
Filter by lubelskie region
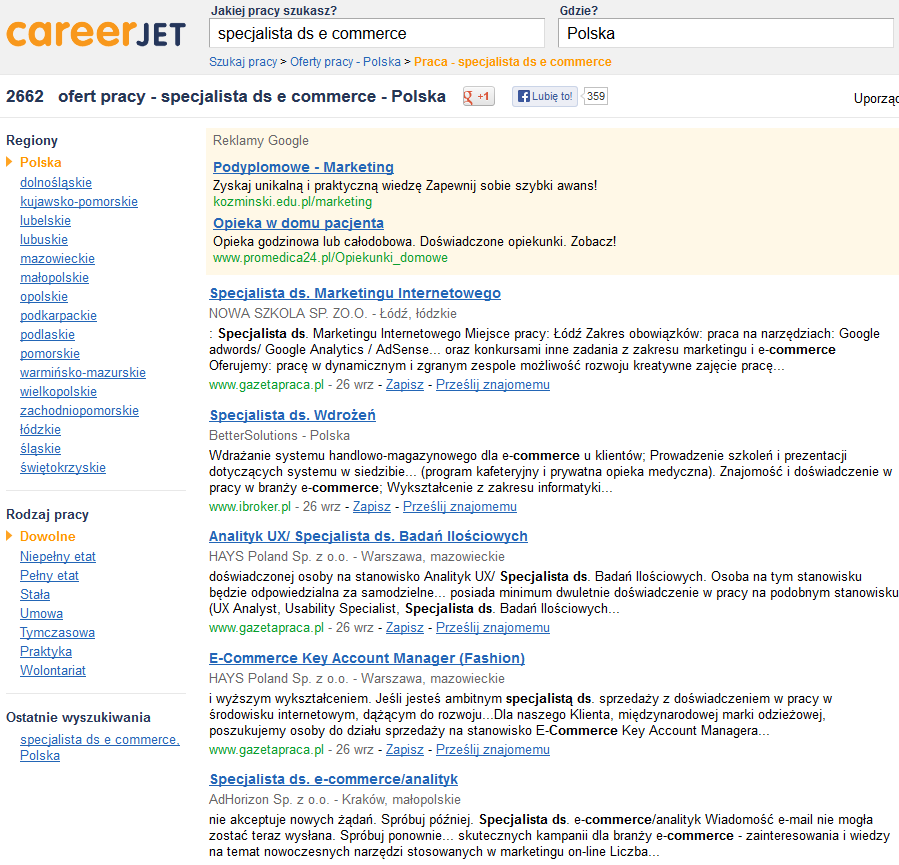pos(45,220)
